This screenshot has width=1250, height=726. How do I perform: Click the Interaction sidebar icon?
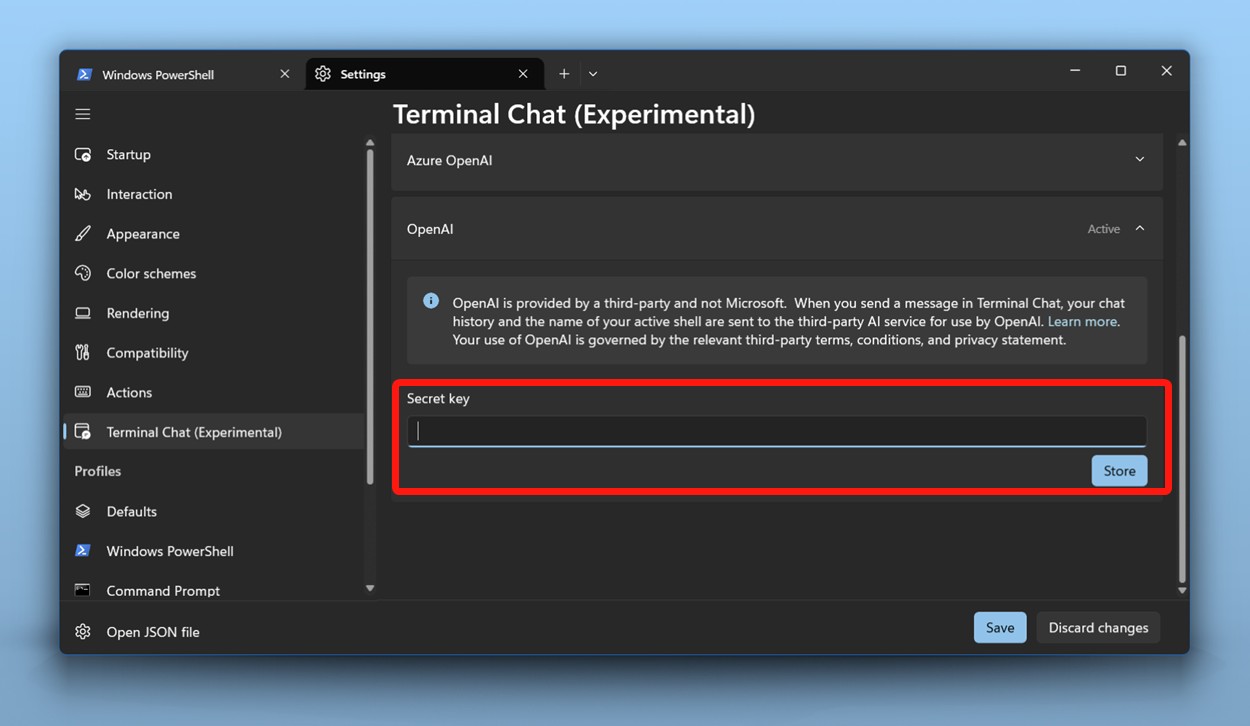click(83, 194)
